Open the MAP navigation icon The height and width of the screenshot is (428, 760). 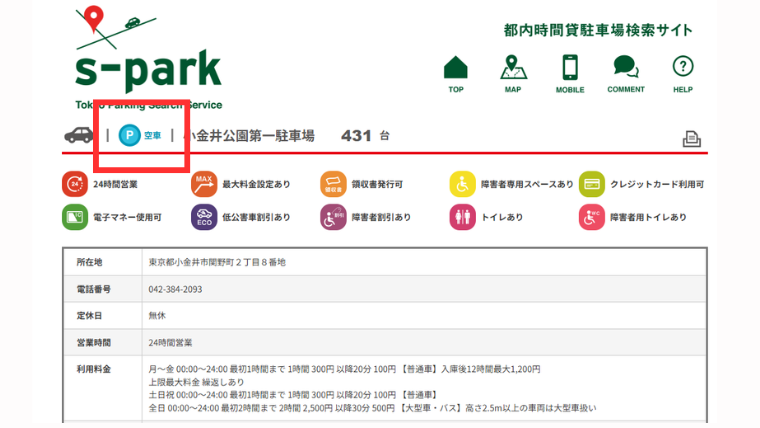click(513, 68)
